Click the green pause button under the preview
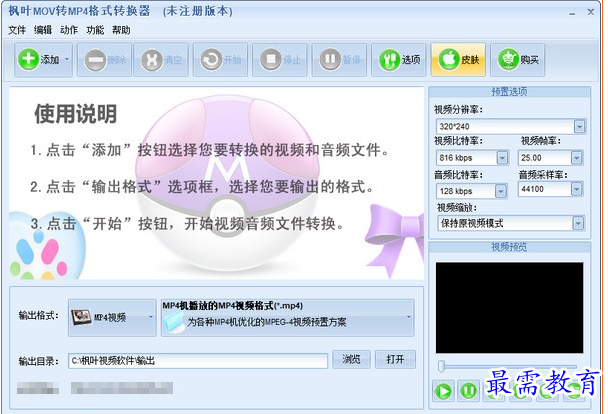This screenshot has width=608, height=414. (x=468, y=390)
